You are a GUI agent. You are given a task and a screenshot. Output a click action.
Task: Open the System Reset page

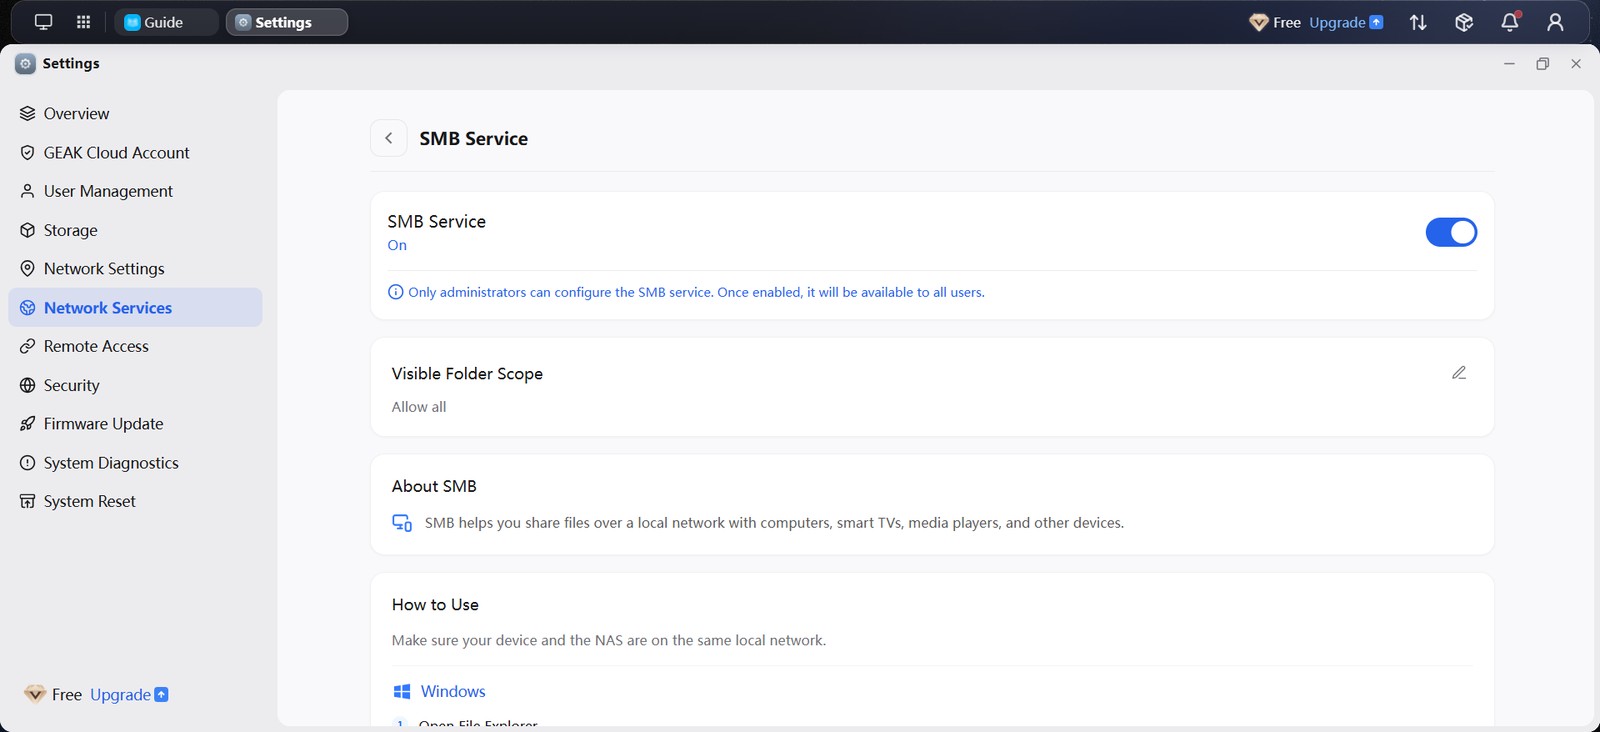click(135, 501)
